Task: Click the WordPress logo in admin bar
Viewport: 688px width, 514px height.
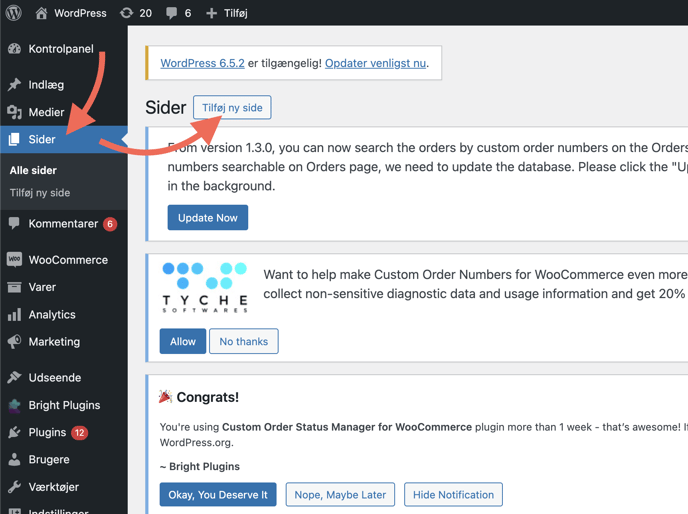Action: [14, 13]
